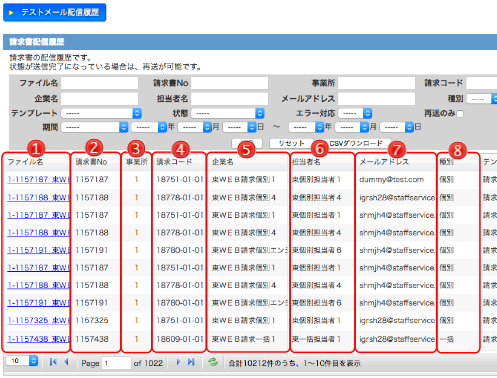
Task: Open the end month 月 dropdown after ～
Action: tap(352, 127)
